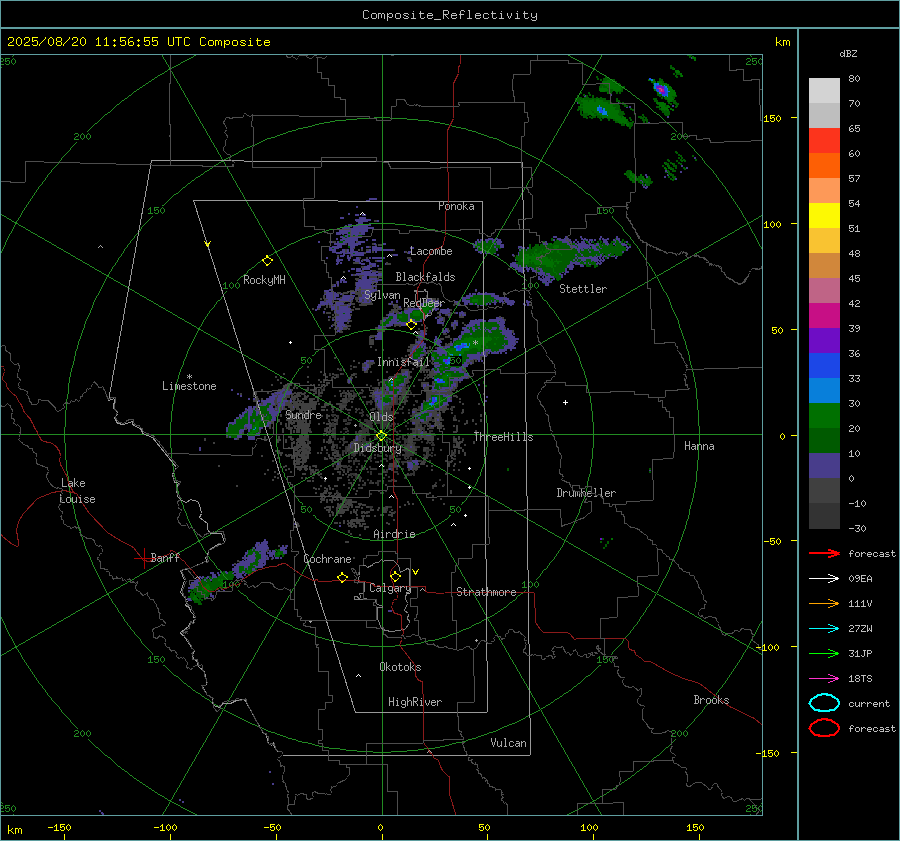
Task: Click the Cochrane town label
Action: pyautogui.click(x=327, y=559)
